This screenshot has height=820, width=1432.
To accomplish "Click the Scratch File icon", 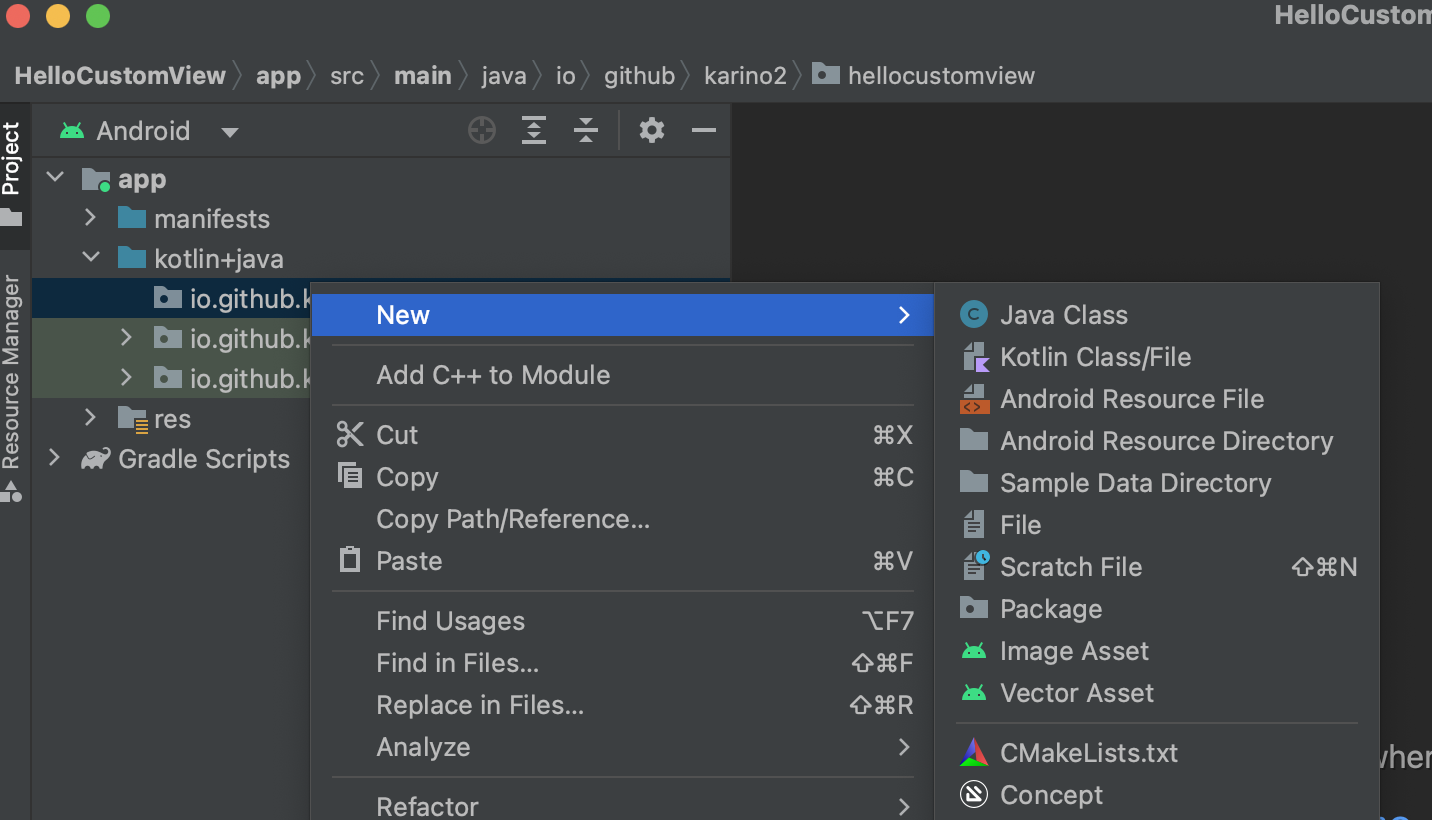I will tap(975, 566).
